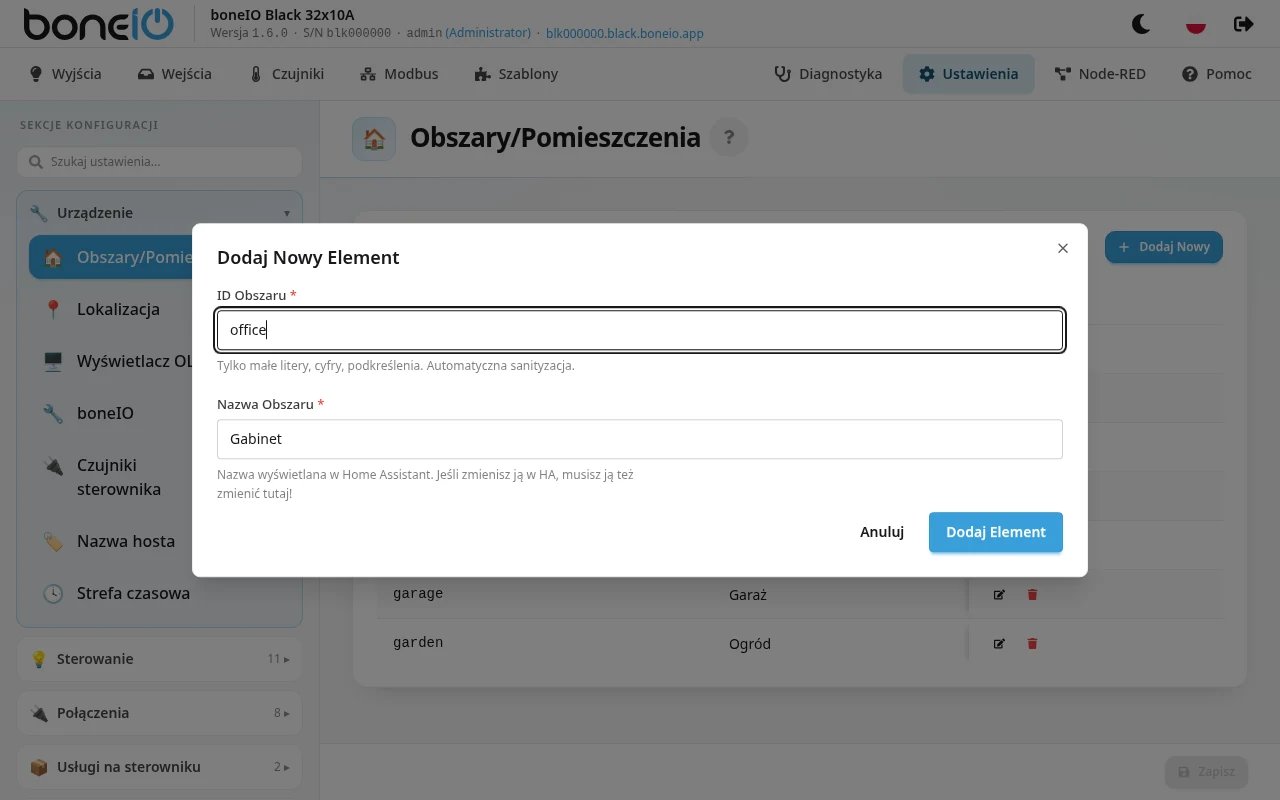The image size is (1280, 800).
Task: Click edit icon for garage row
Action: tap(999, 594)
